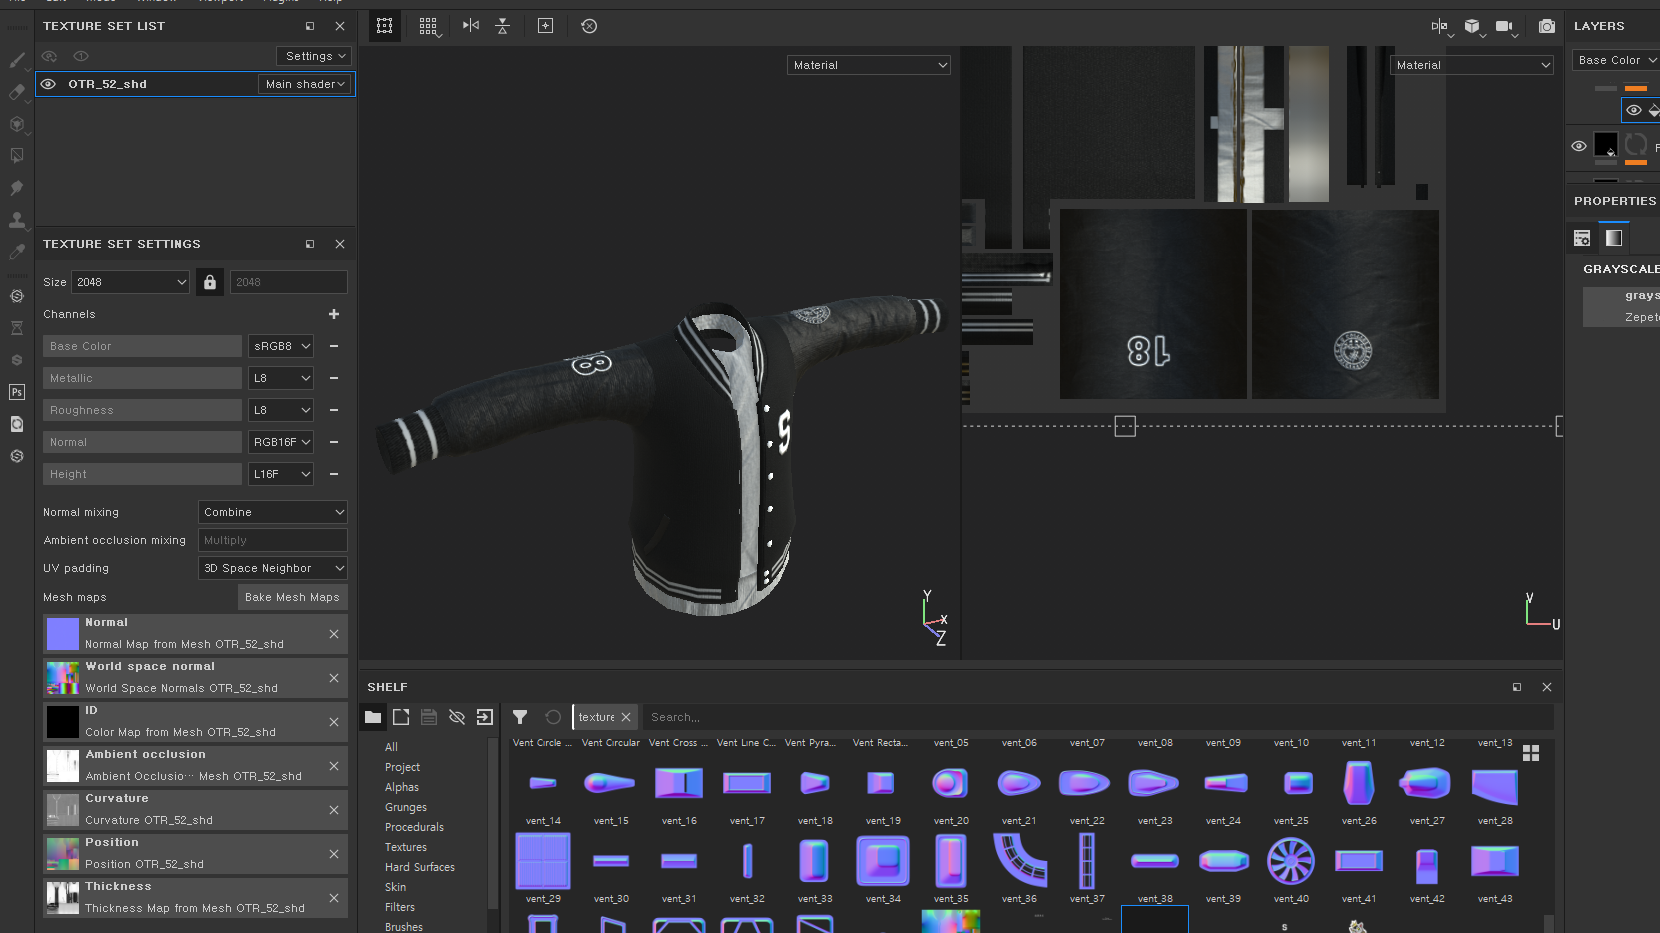The width and height of the screenshot is (1660, 933).
Task: Open the UV padding 3D Space Neighbor dropdown
Action: point(273,568)
